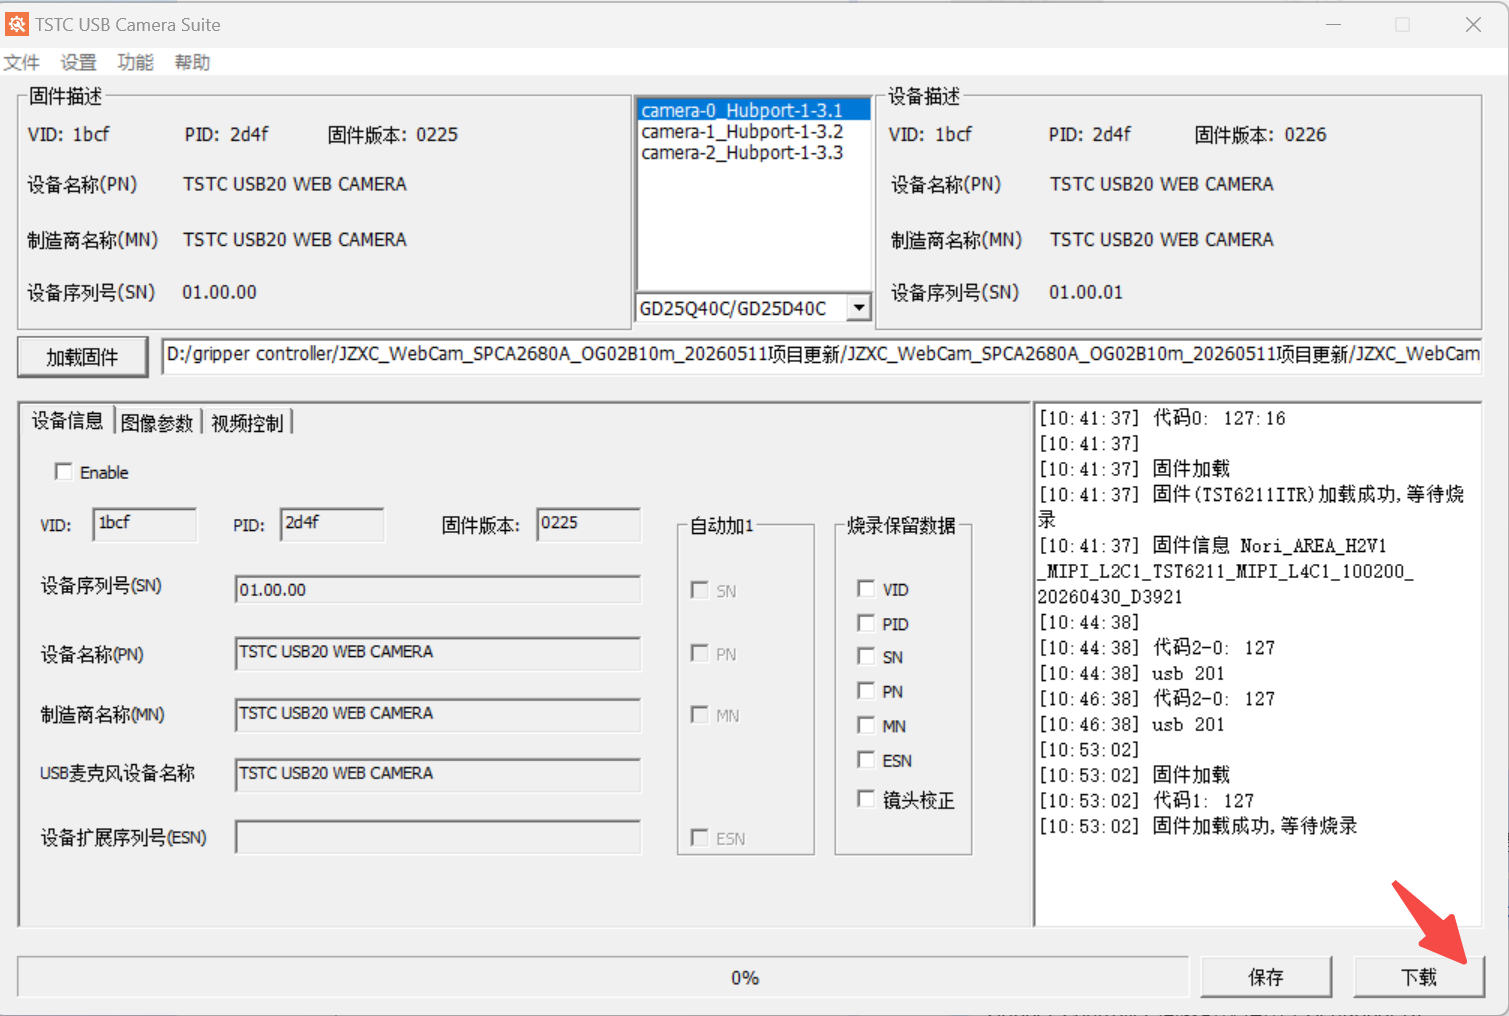Select camera-0_Hubport-1-3.1 in the device list
The height and width of the screenshot is (1016, 1509).
click(x=753, y=111)
